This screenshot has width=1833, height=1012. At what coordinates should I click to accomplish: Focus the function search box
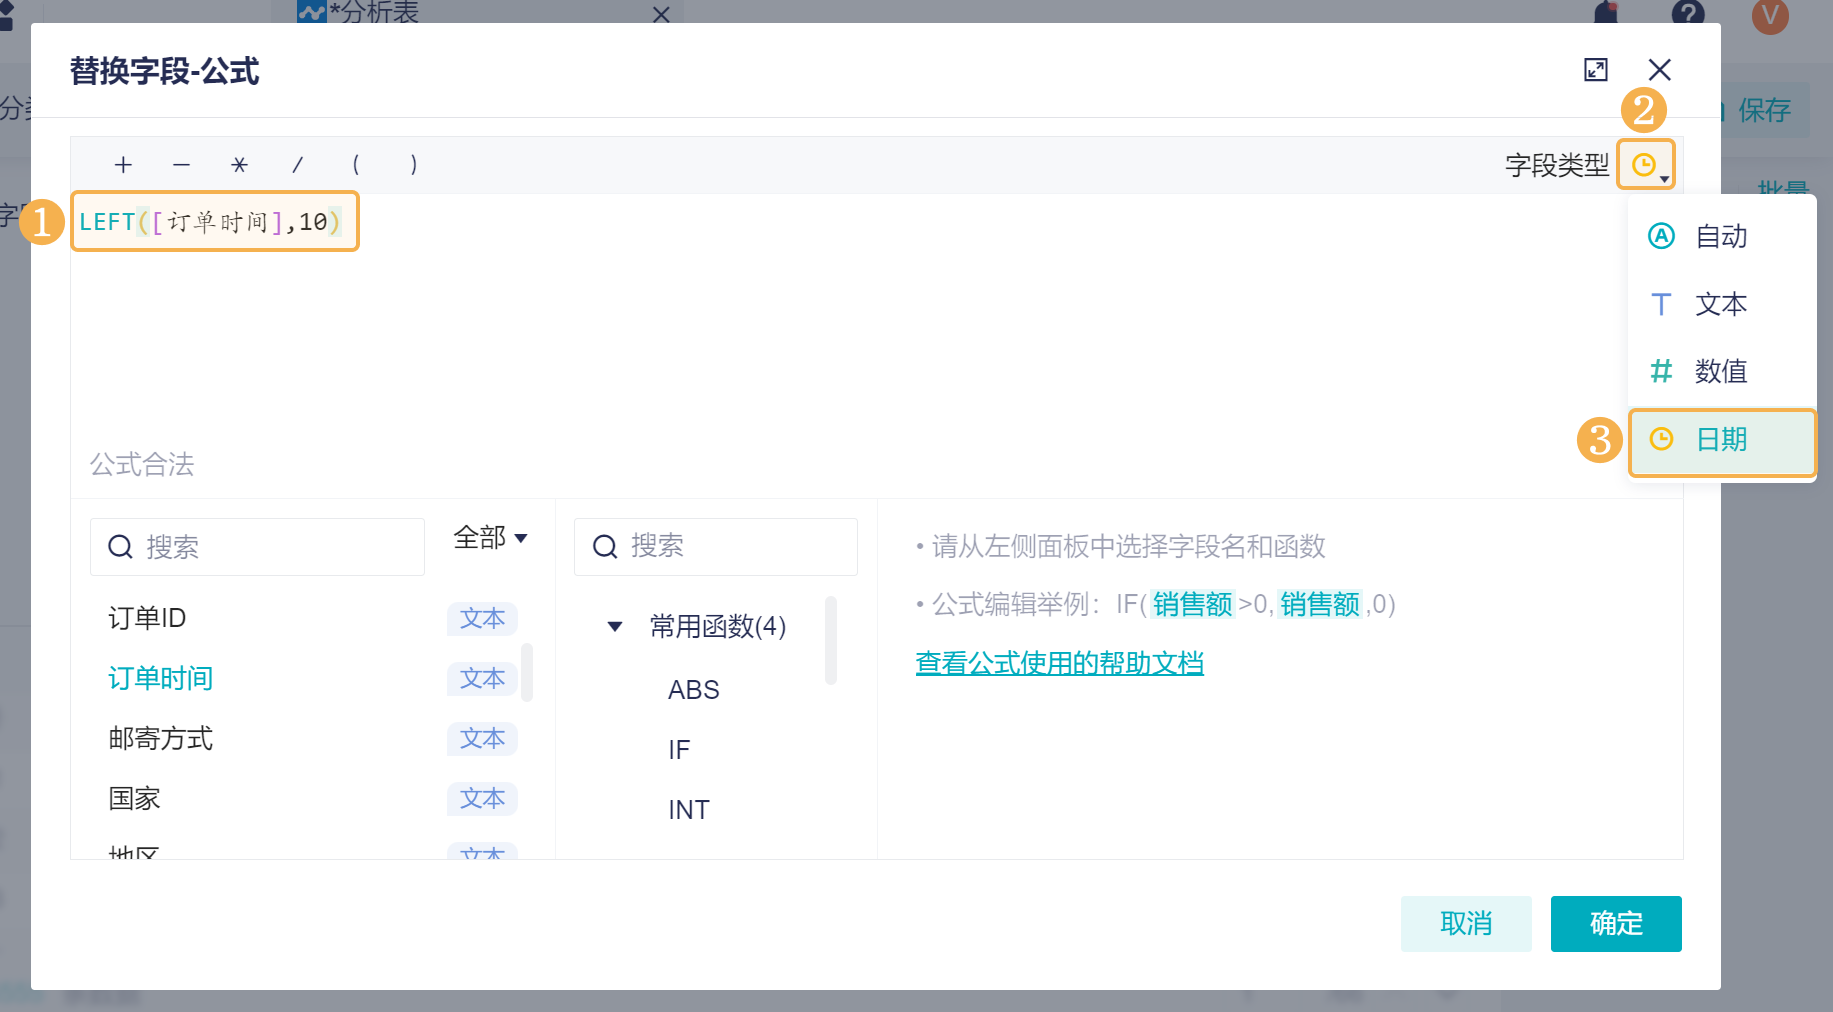(x=716, y=547)
